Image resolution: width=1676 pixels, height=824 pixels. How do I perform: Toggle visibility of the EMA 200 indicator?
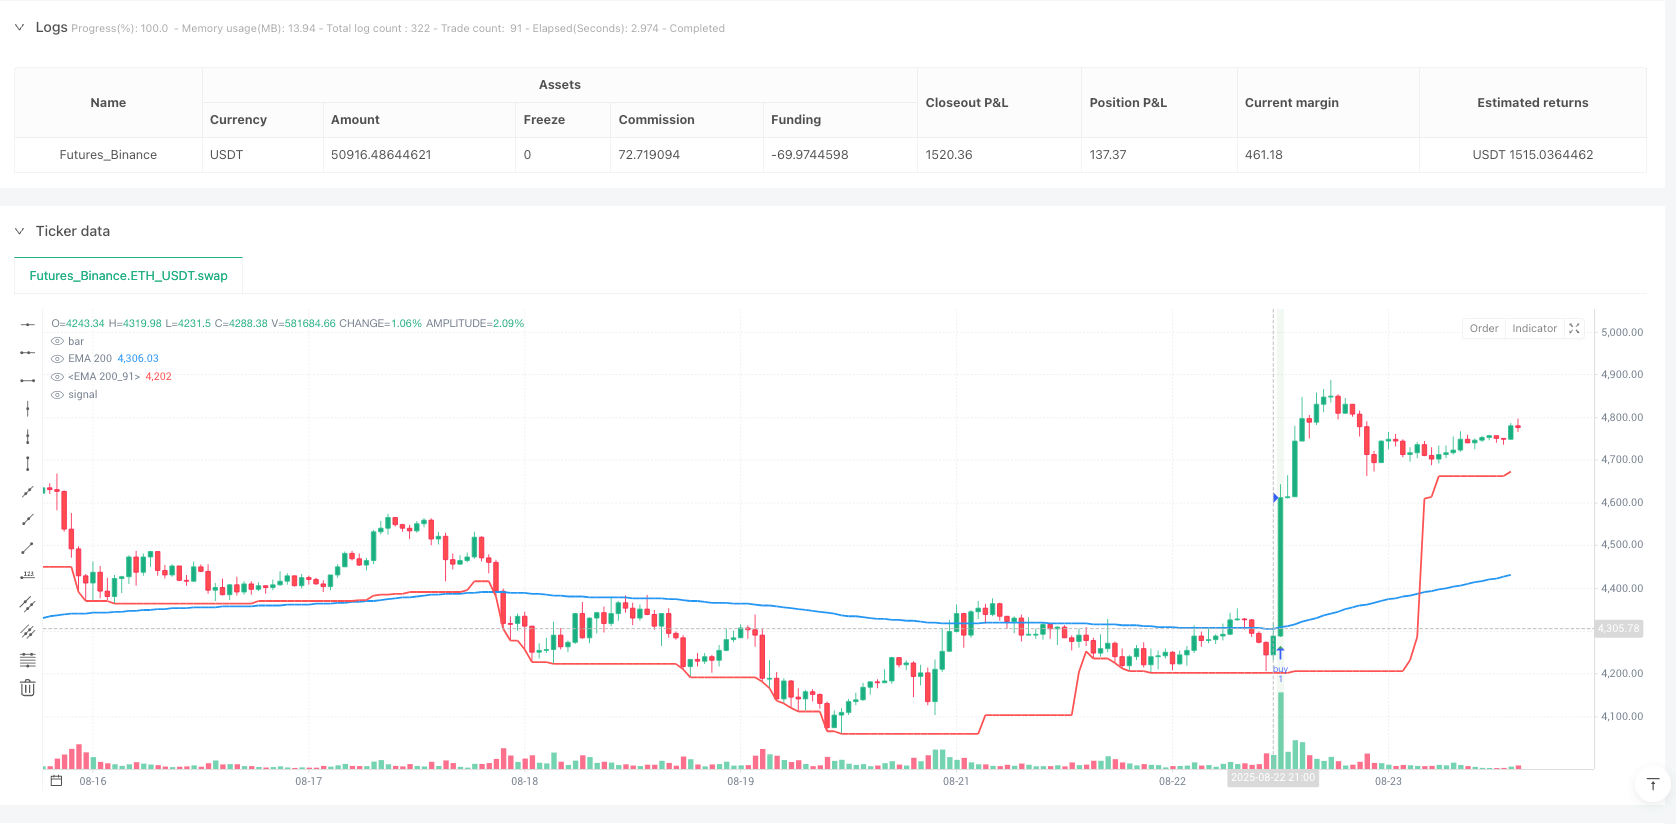[x=58, y=359]
